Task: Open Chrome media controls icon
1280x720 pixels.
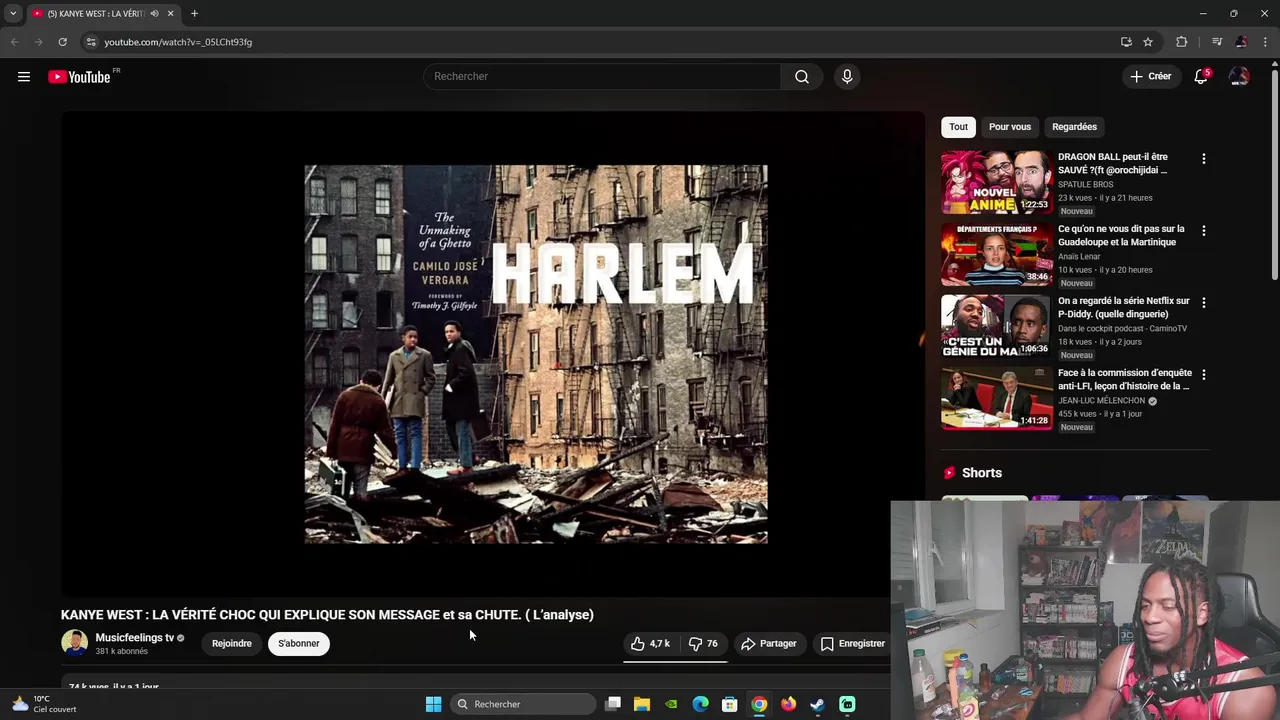Action: [x=1217, y=42]
